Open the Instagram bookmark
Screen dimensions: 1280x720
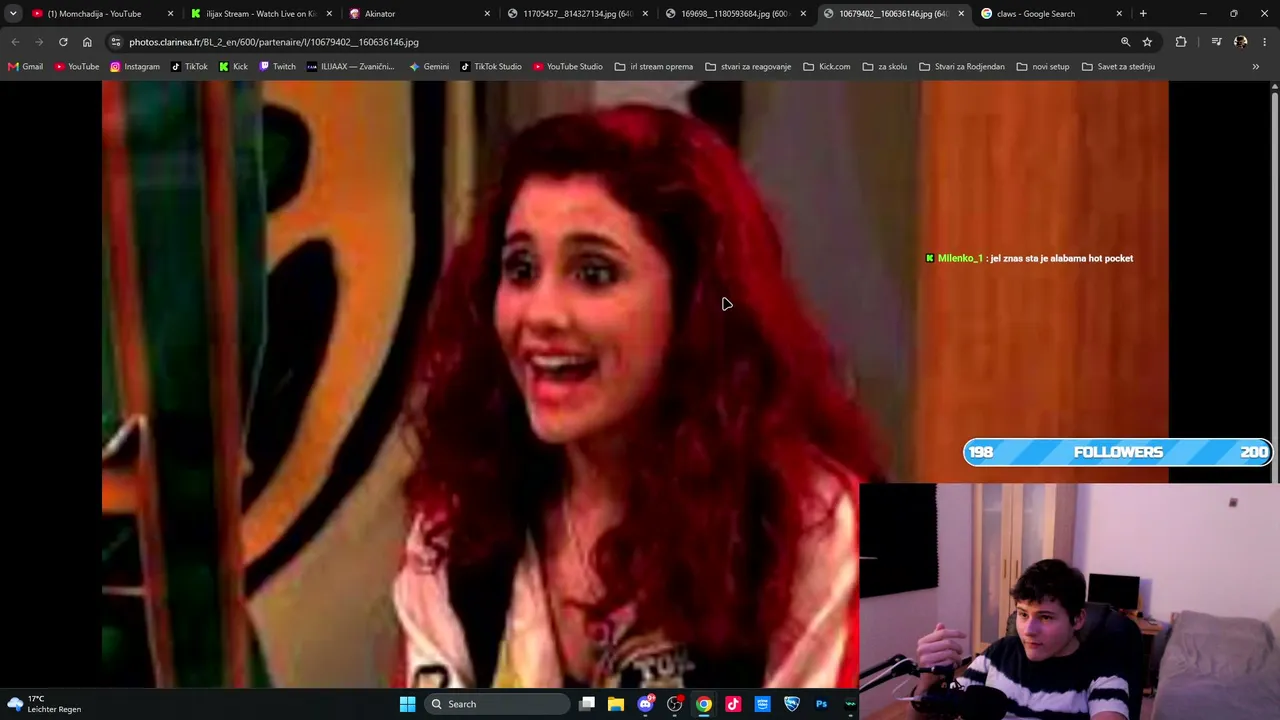135,67
